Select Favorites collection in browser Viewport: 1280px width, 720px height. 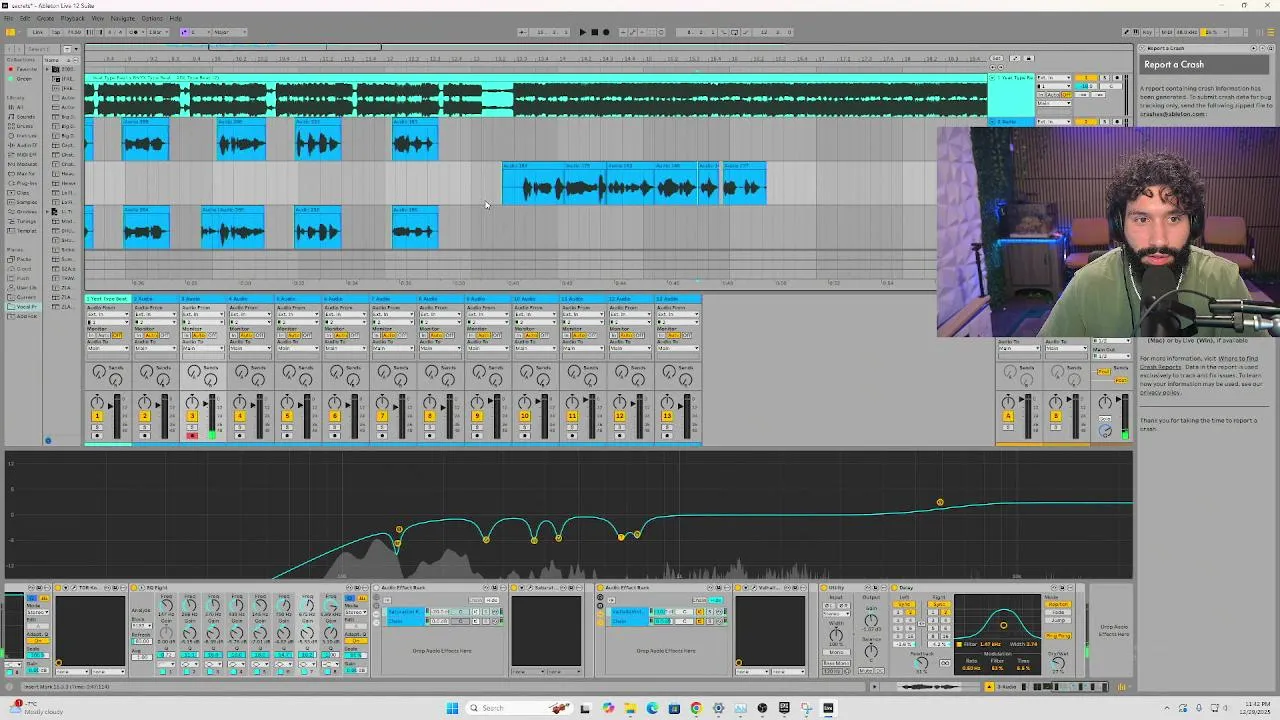pos(26,69)
